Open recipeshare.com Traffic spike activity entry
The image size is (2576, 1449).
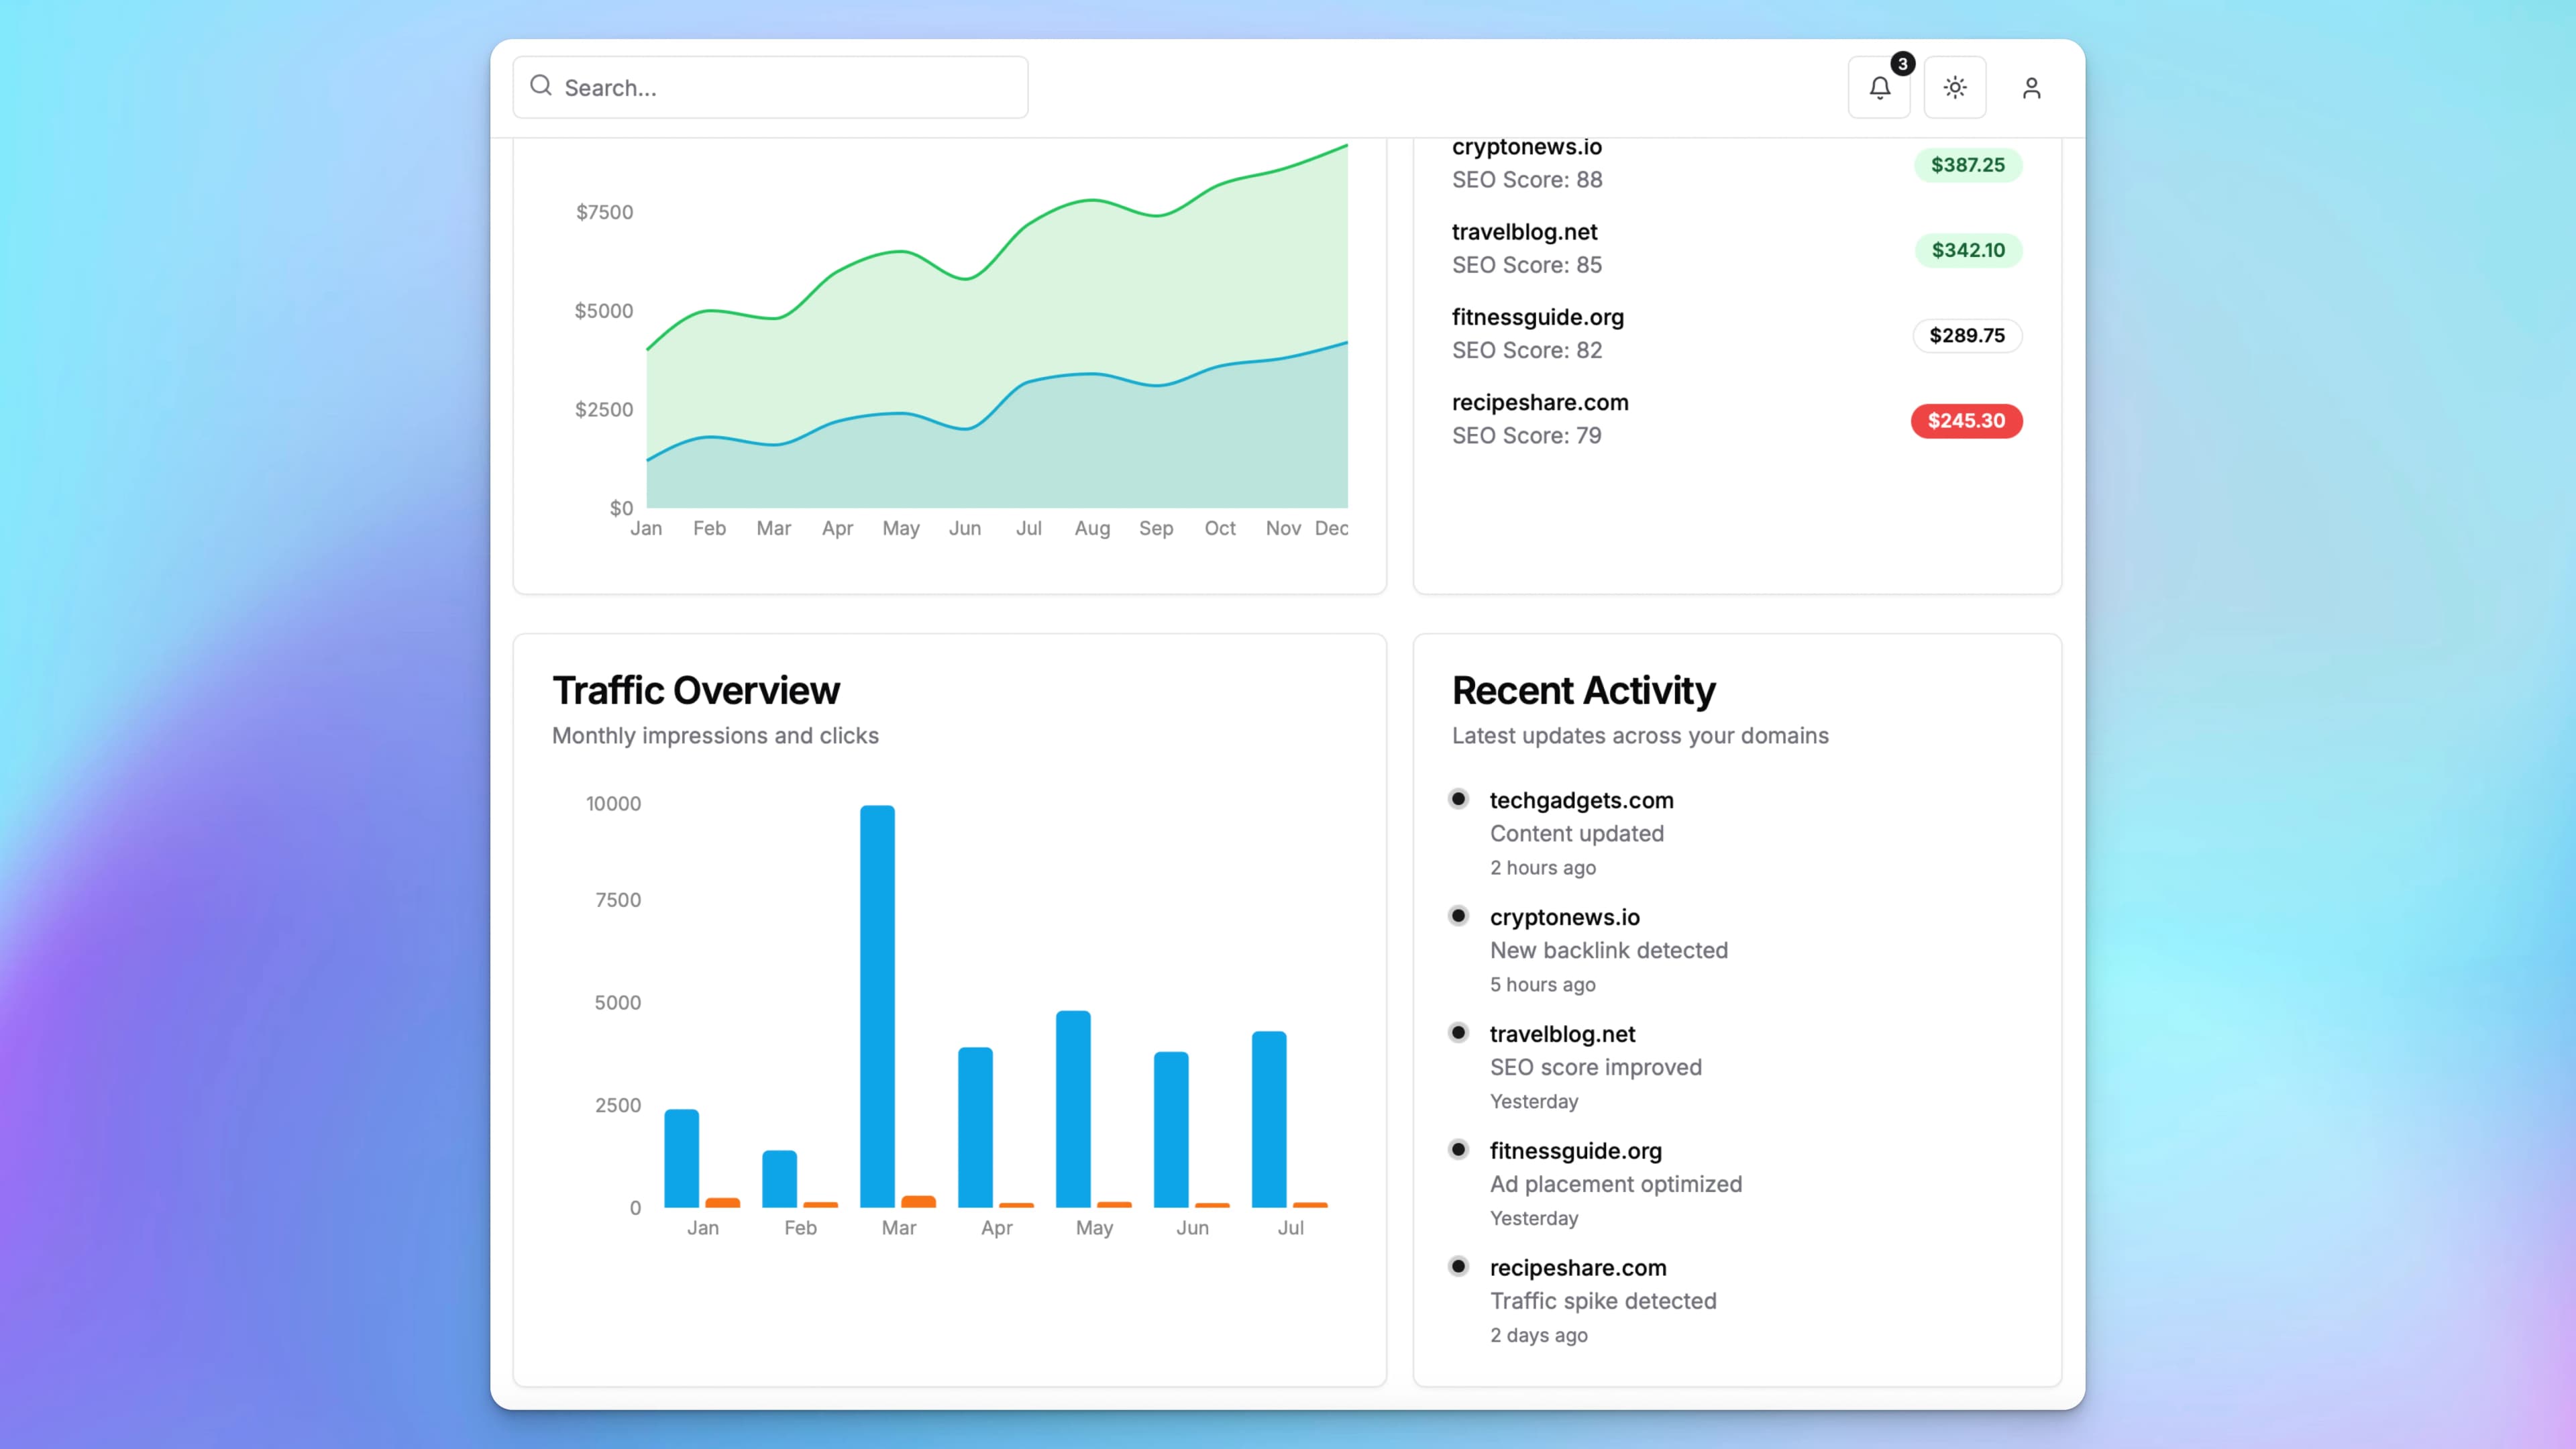tap(1577, 1268)
